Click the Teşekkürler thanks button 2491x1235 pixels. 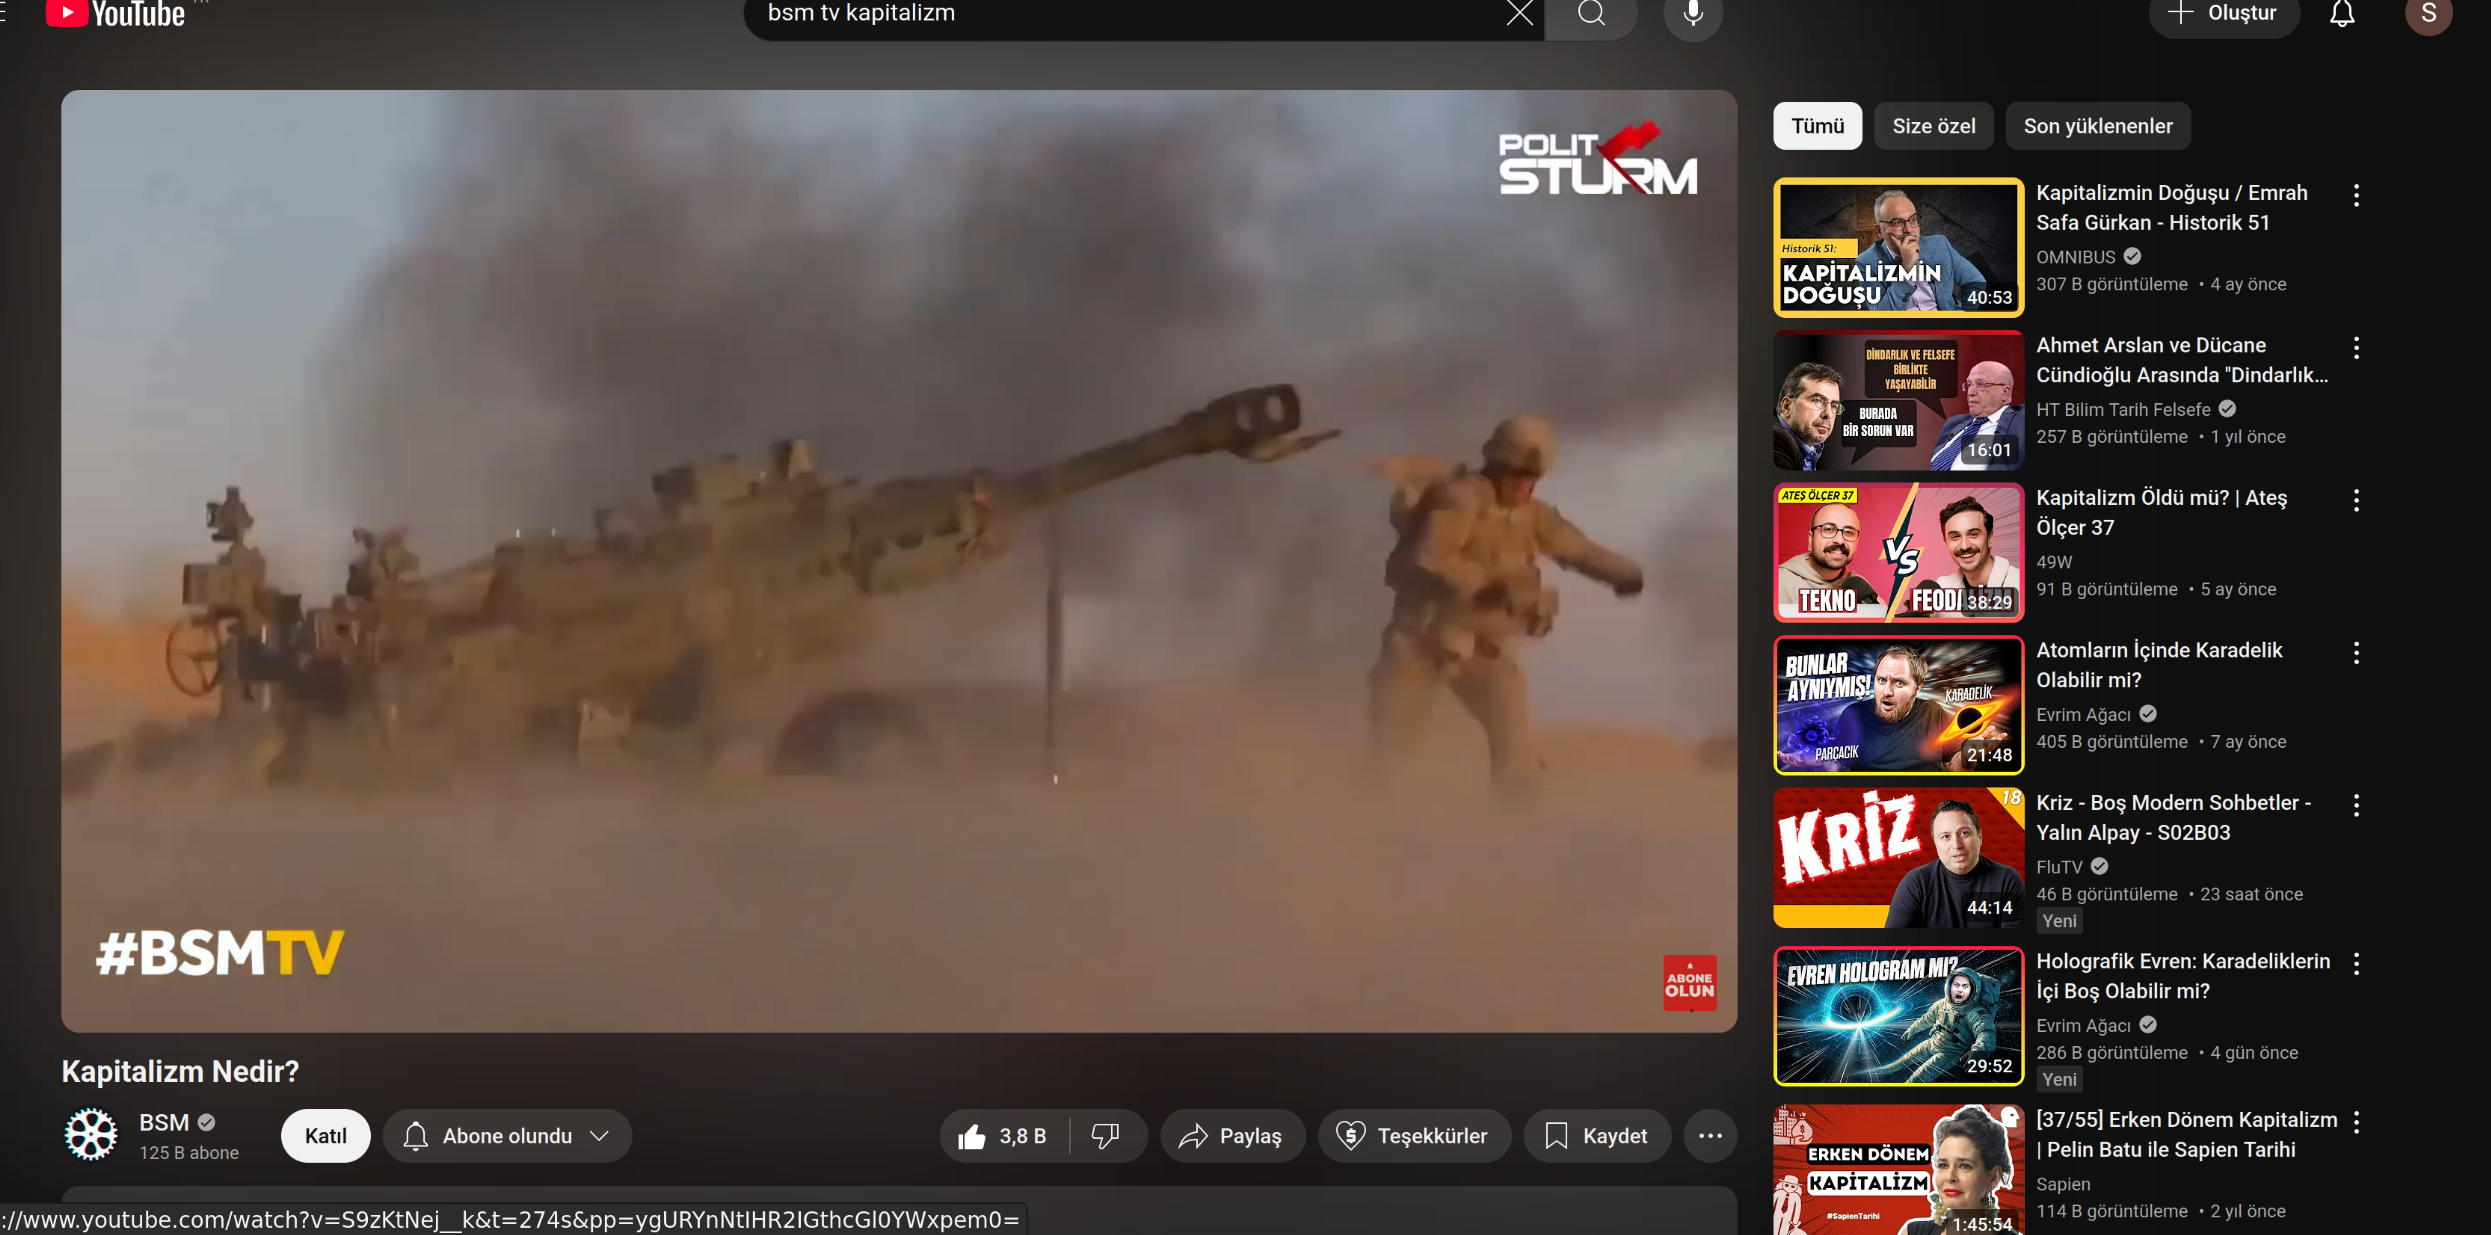click(x=1413, y=1136)
